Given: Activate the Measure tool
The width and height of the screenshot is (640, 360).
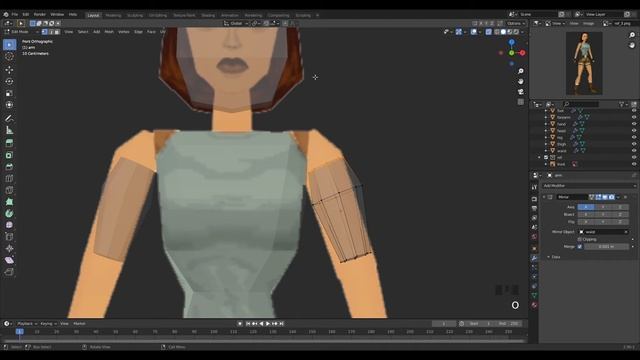Looking at the screenshot, I should click(9, 130).
